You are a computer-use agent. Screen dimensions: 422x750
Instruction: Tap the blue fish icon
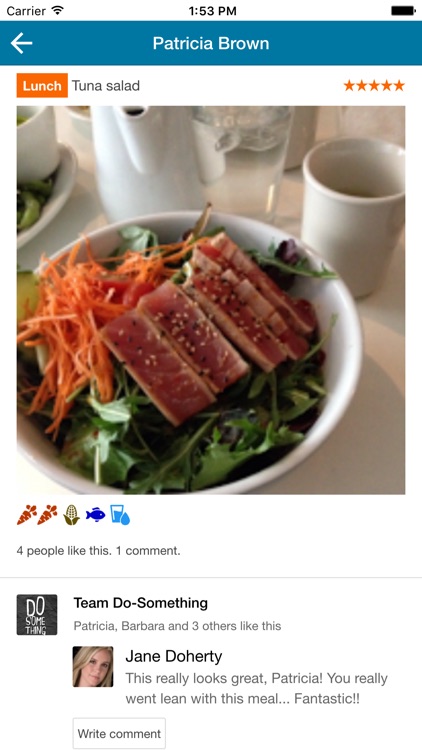click(96, 515)
